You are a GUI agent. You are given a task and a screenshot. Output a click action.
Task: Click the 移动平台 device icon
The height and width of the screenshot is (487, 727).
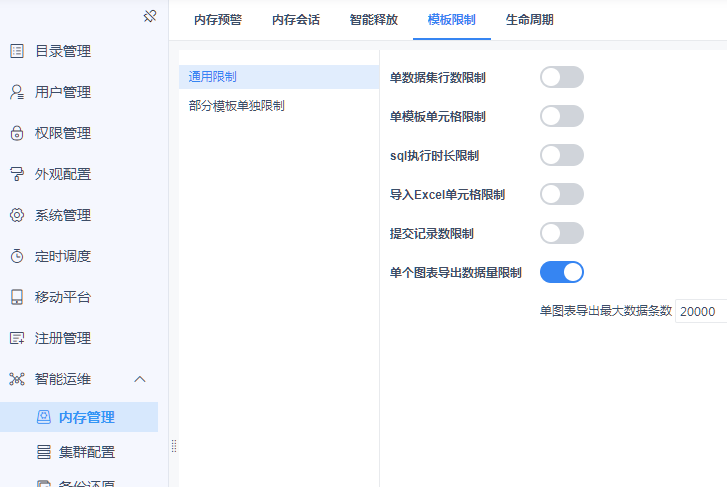pyautogui.click(x=17, y=297)
